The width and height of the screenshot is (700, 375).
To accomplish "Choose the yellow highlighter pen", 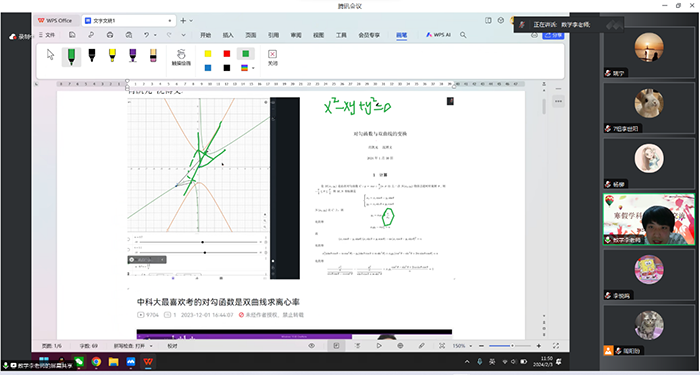I will (112, 55).
